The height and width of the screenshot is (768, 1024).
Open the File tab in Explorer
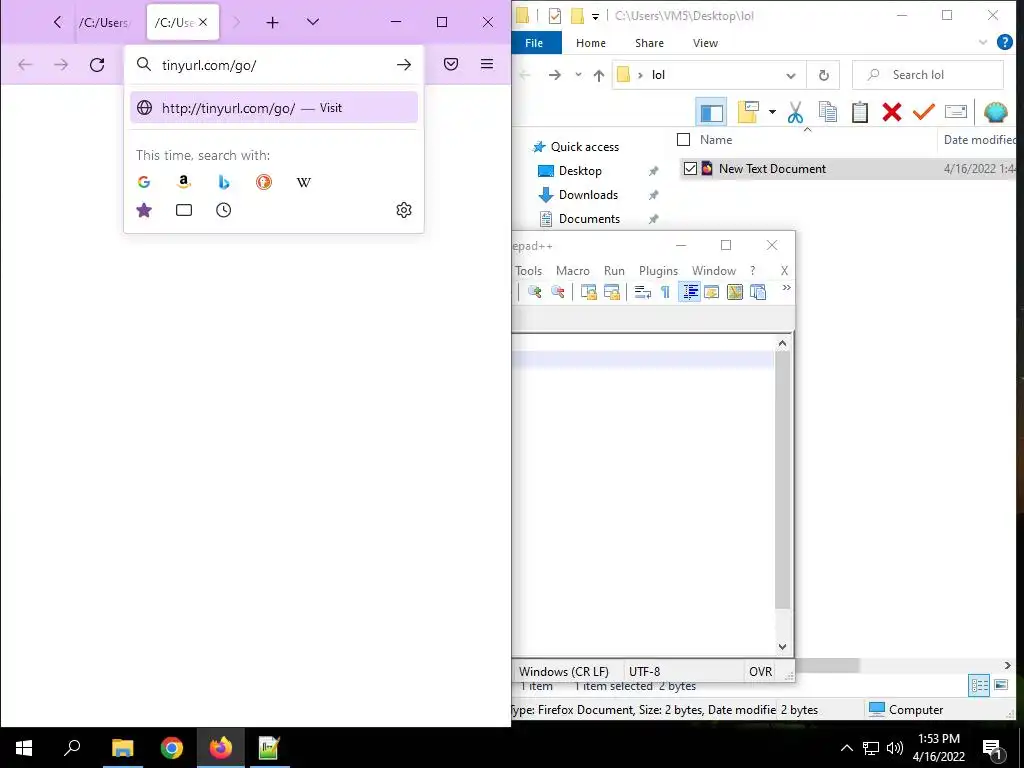coord(534,43)
